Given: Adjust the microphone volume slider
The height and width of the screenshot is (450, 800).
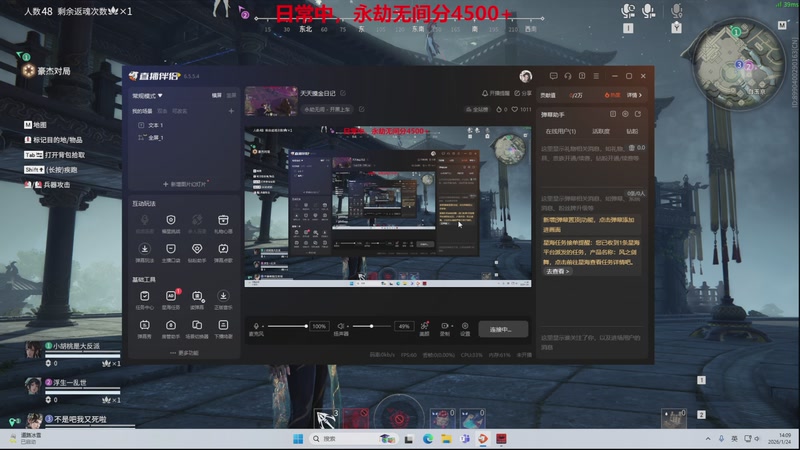Looking at the screenshot, I should [287, 326].
